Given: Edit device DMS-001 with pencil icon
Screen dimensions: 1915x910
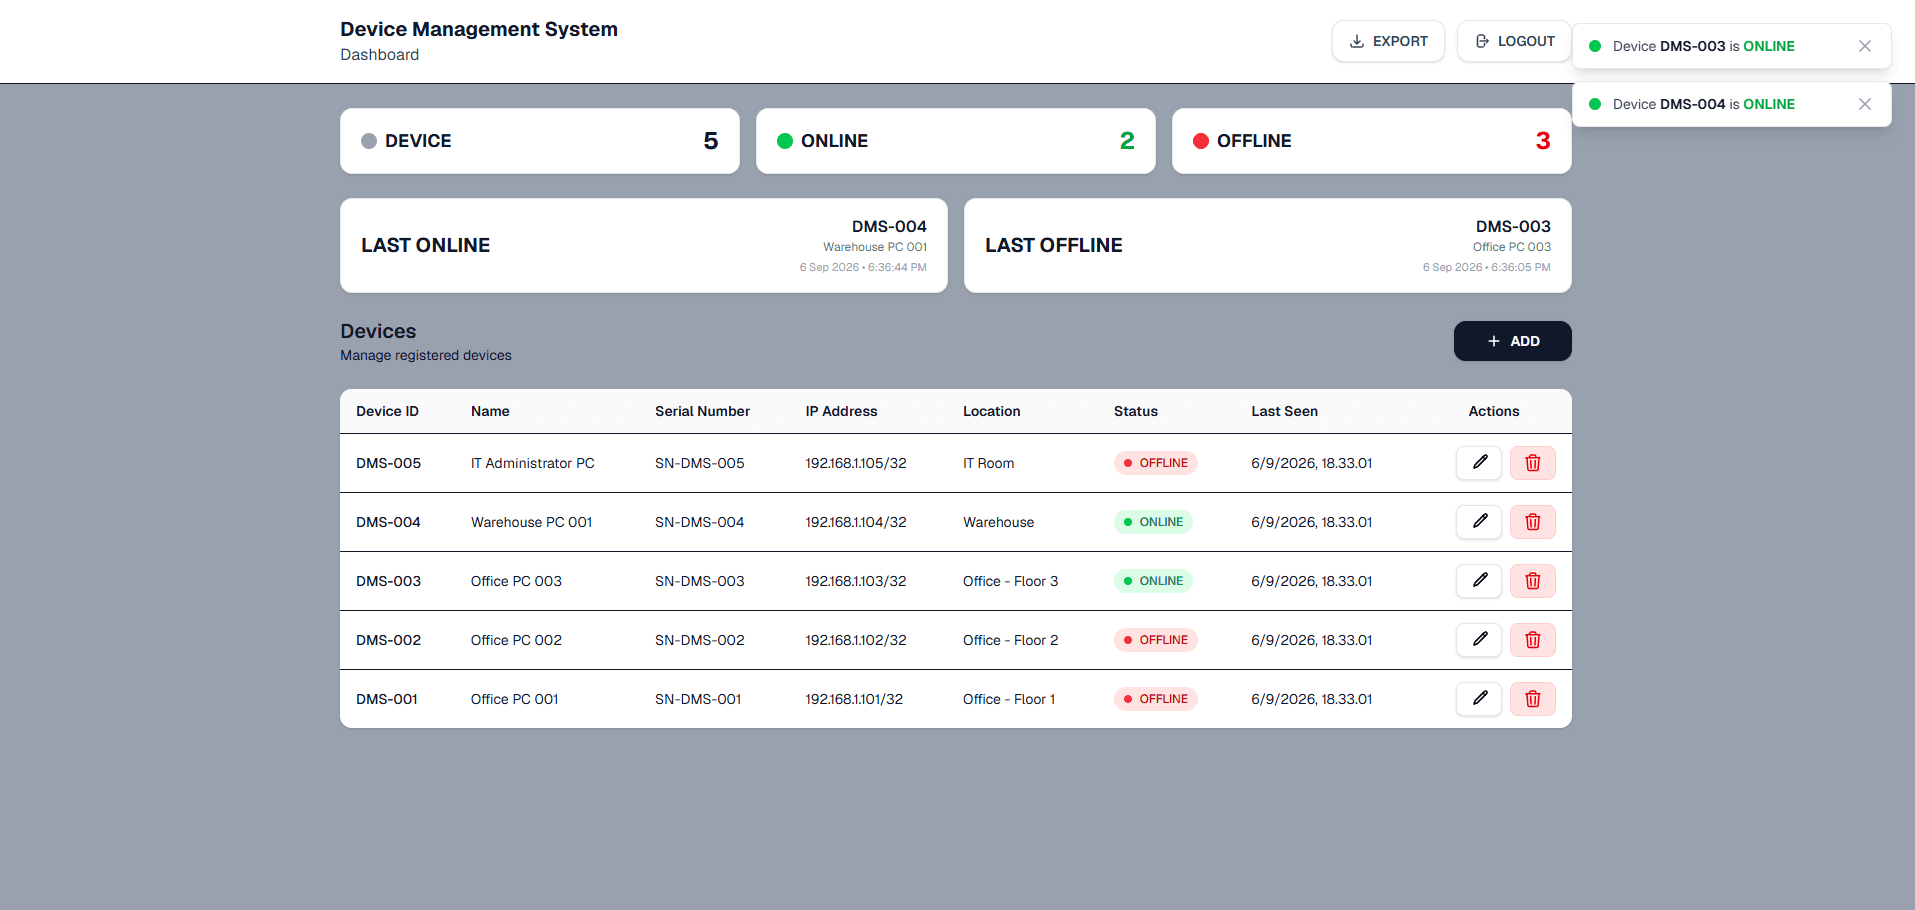Looking at the screenshot, I should tap(1479, 699).
